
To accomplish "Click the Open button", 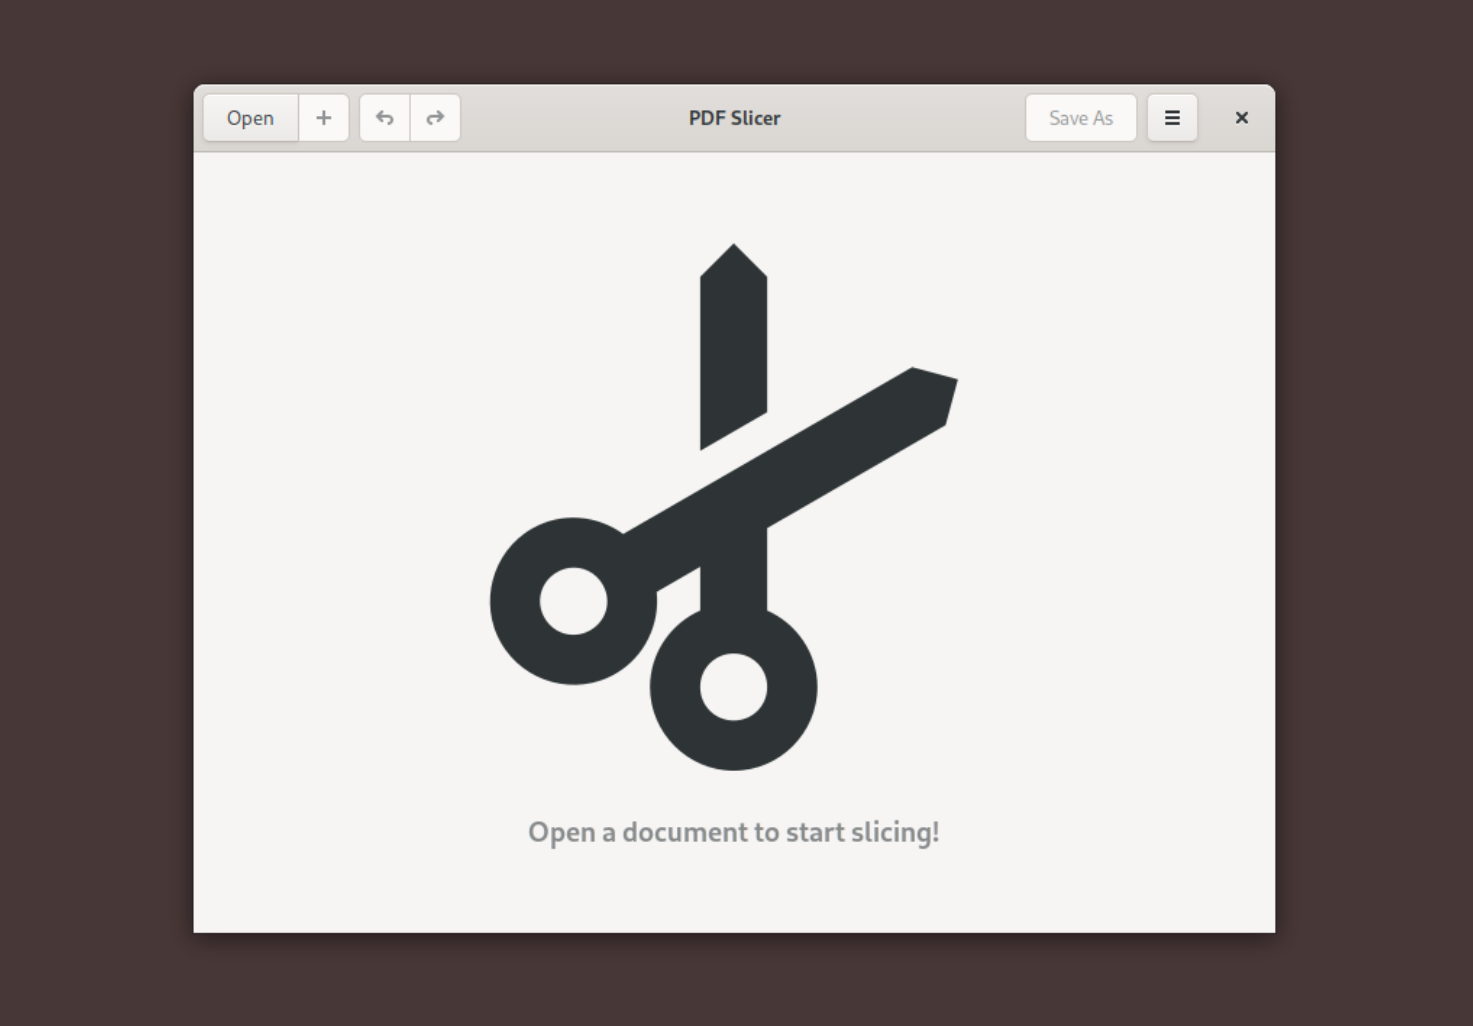I will pos(250,118).
